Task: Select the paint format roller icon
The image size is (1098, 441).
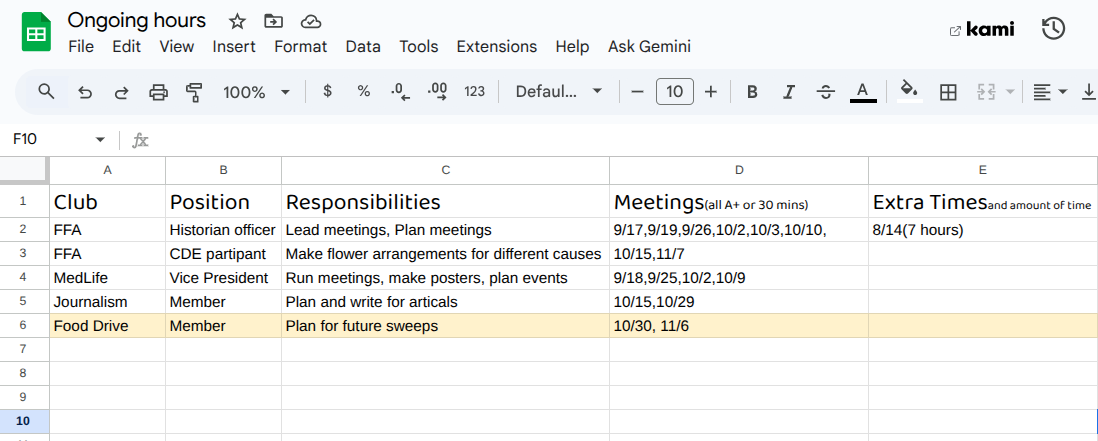Action: pyautogui.click(x=194, y=92)
